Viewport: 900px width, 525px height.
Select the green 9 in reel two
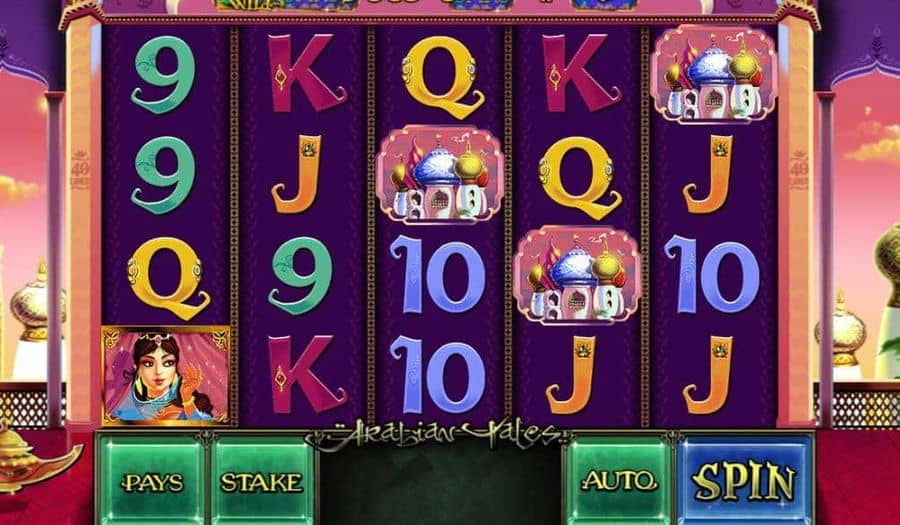point(300,275)
